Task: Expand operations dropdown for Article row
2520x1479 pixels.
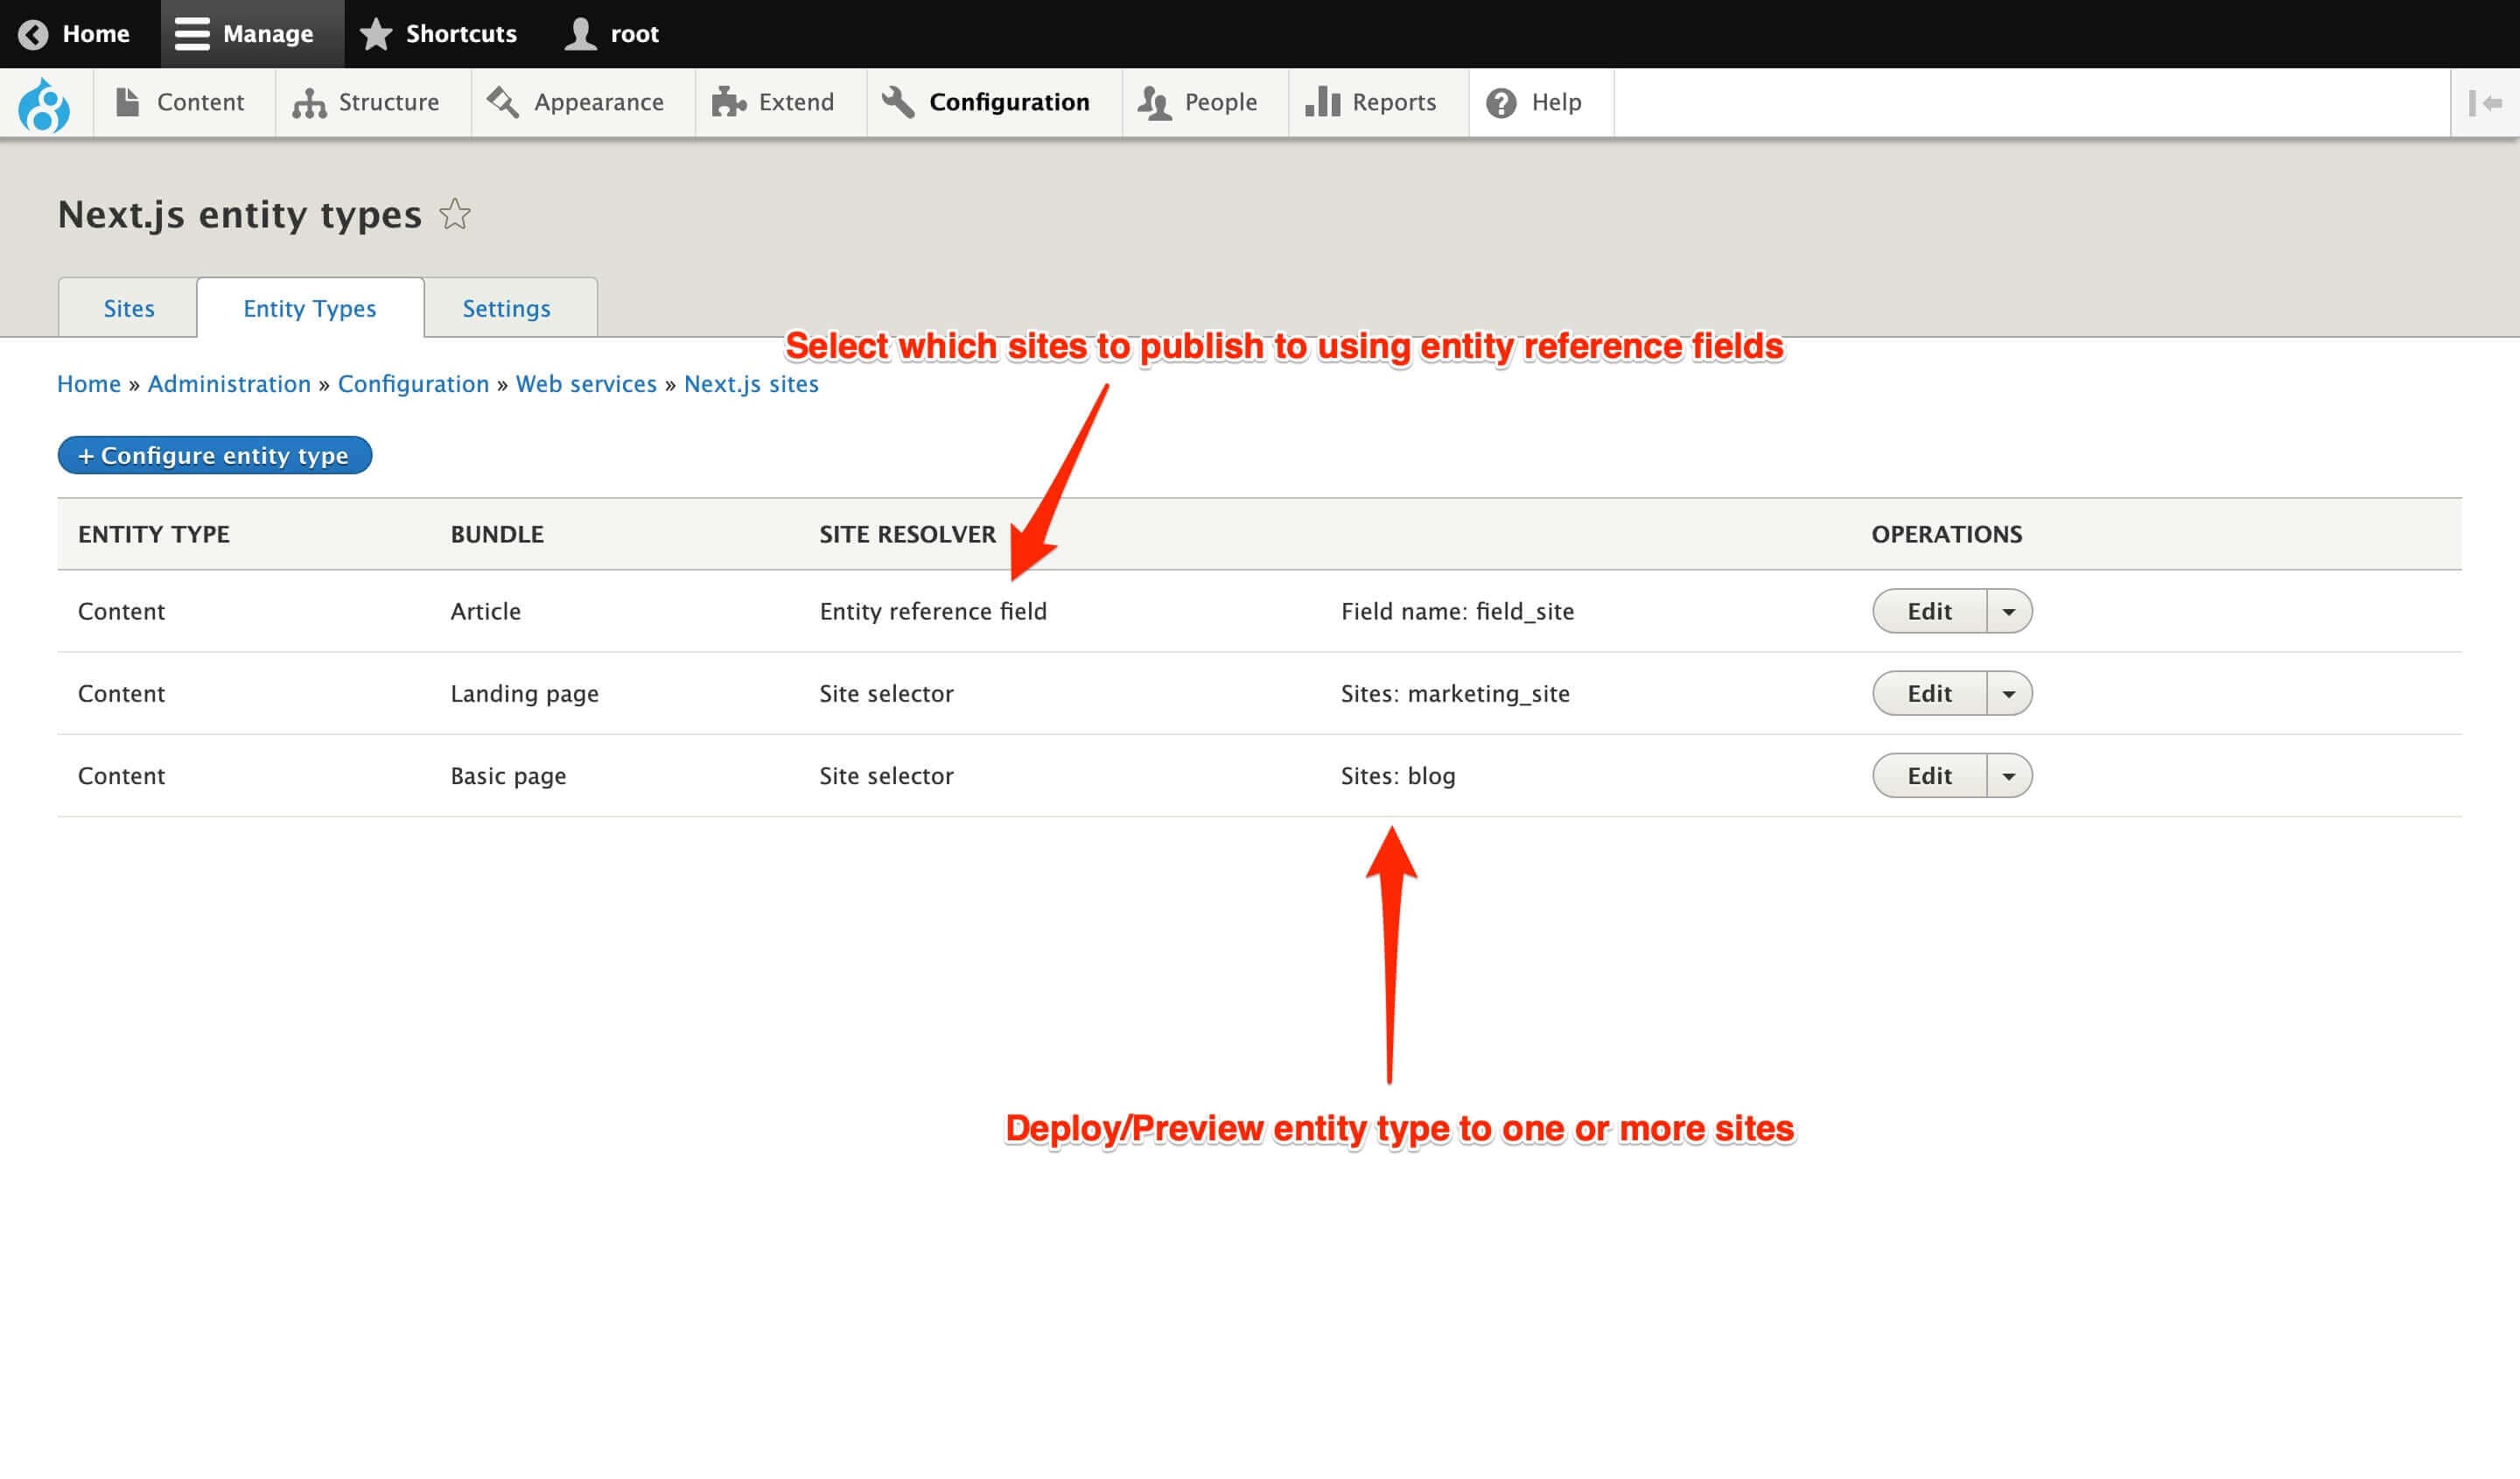Action: pos(2009,611)
